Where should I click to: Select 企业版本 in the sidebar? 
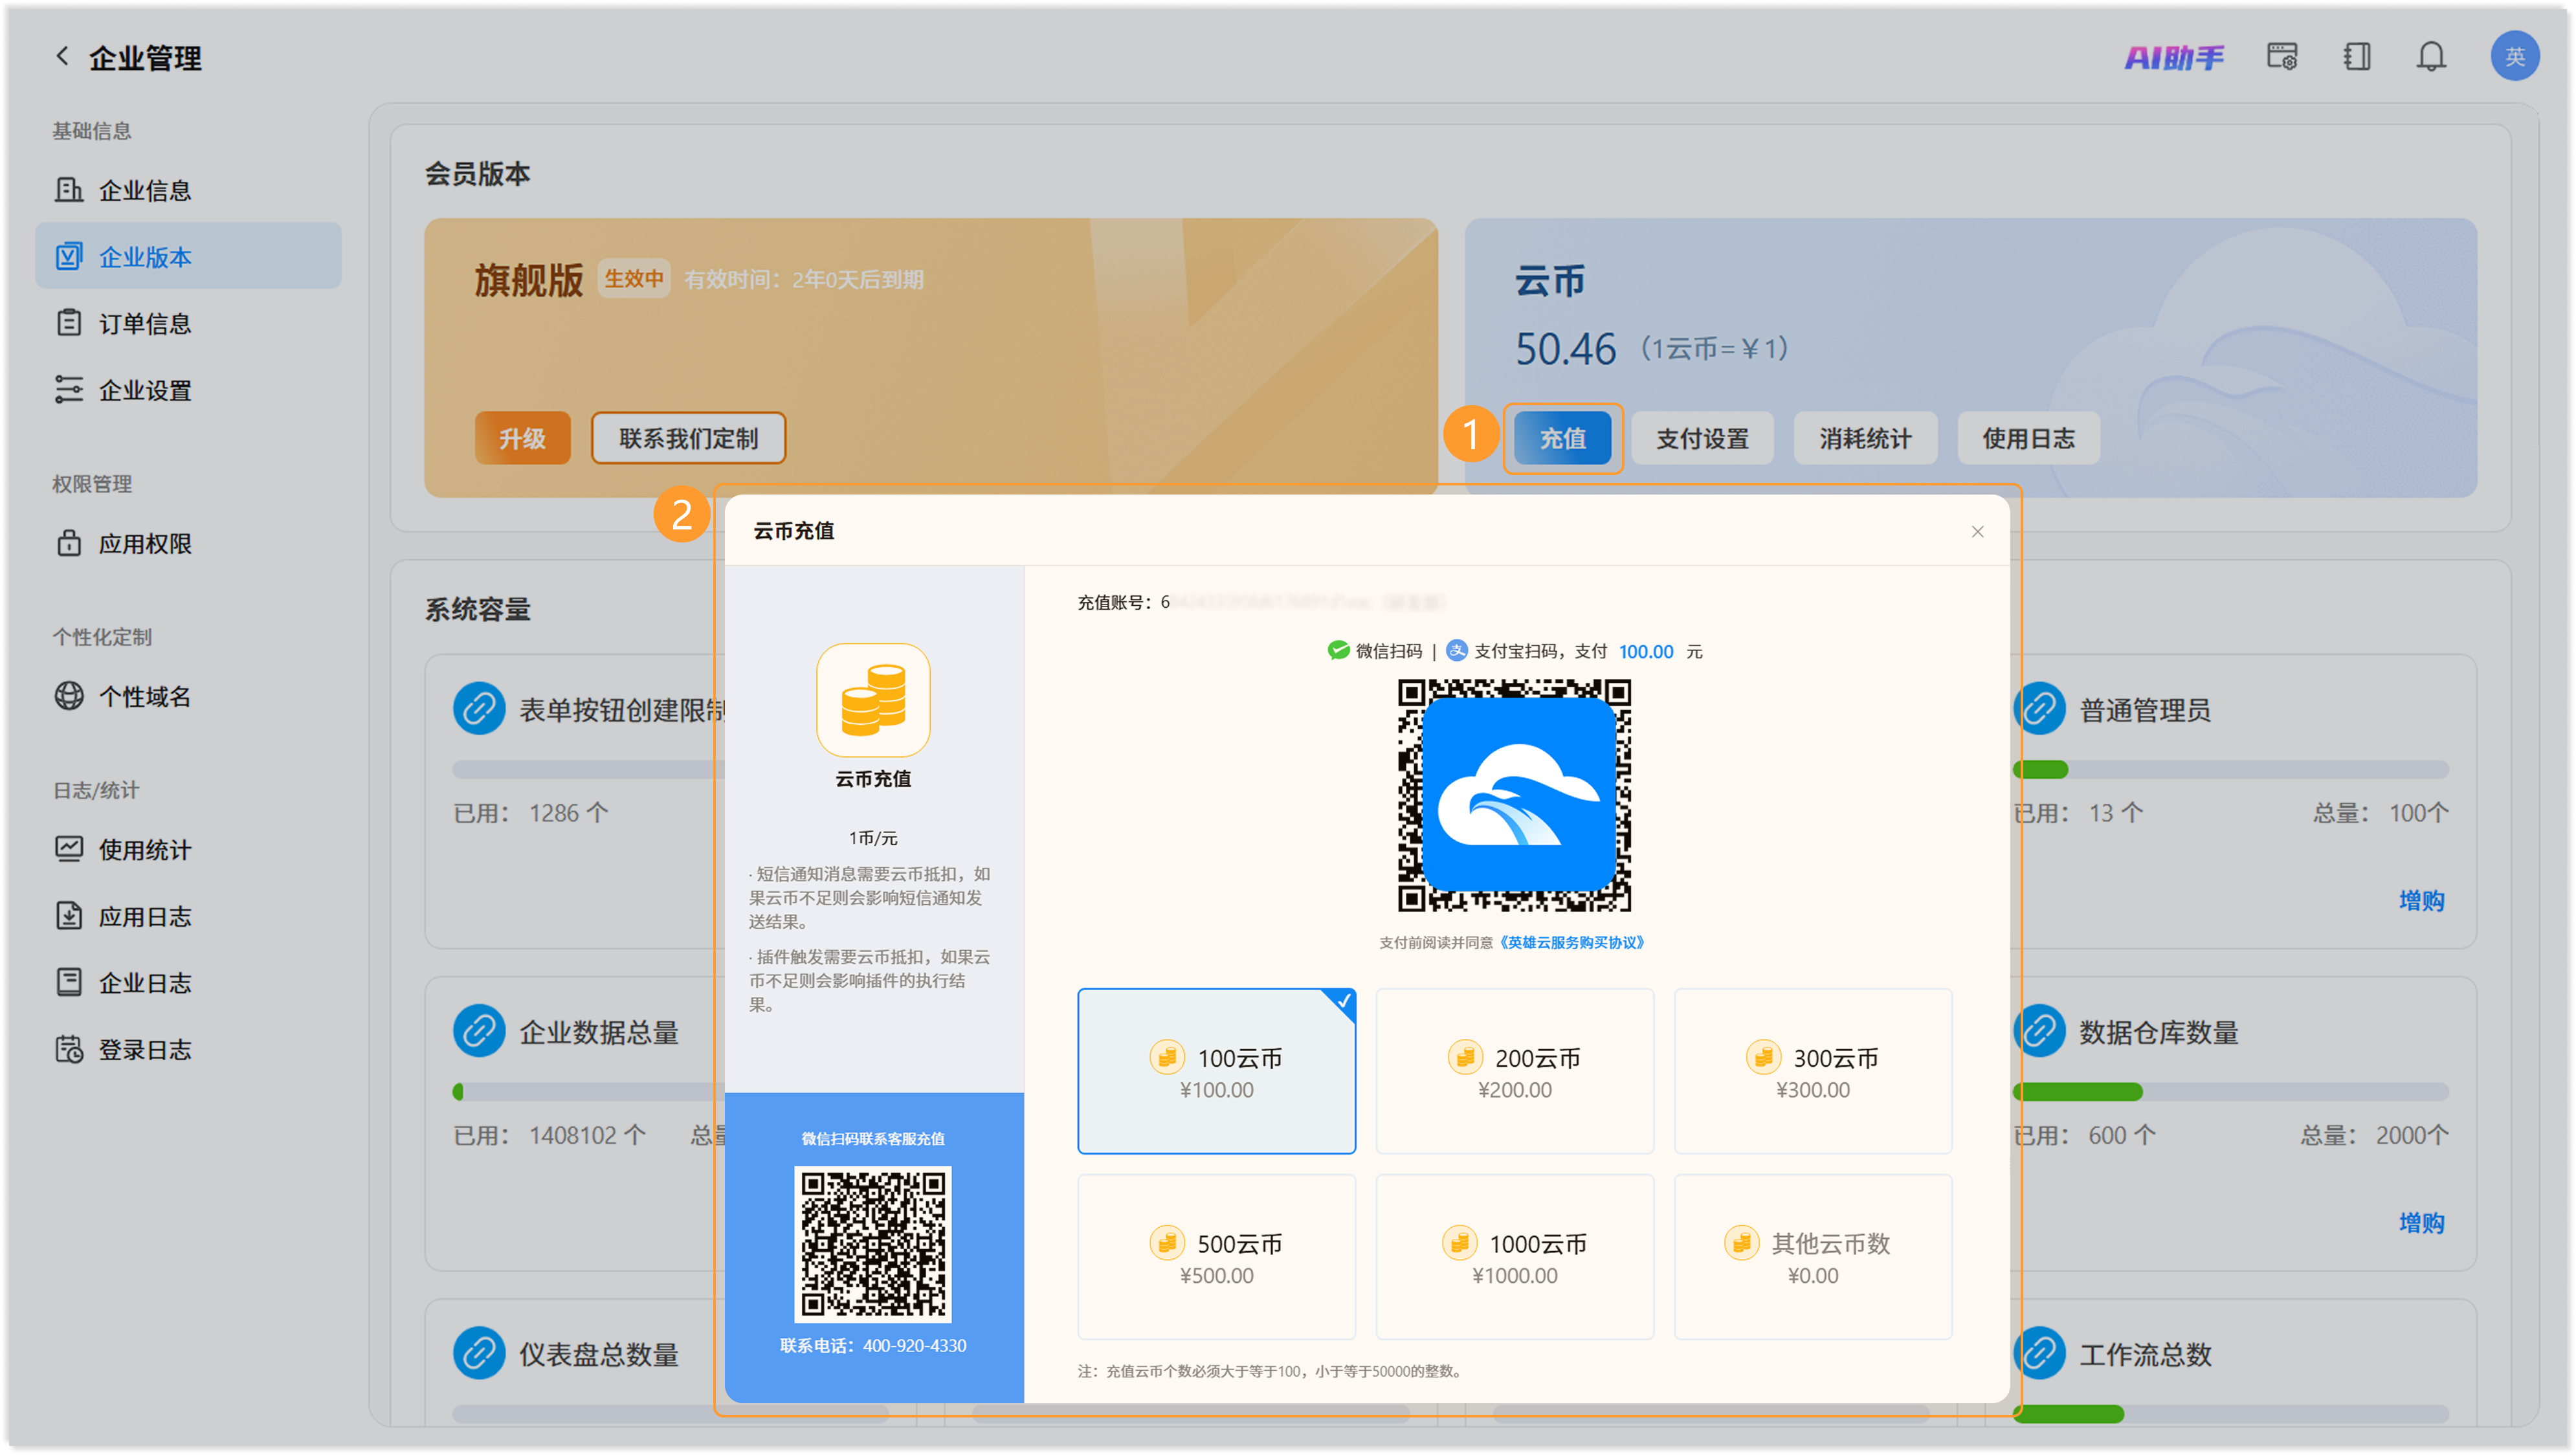(x=188, y=256)
